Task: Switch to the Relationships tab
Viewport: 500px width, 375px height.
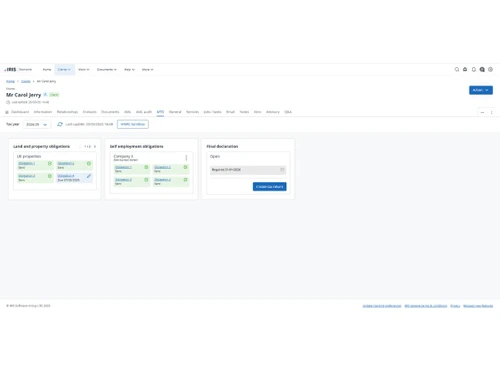Action: (67, 112)
